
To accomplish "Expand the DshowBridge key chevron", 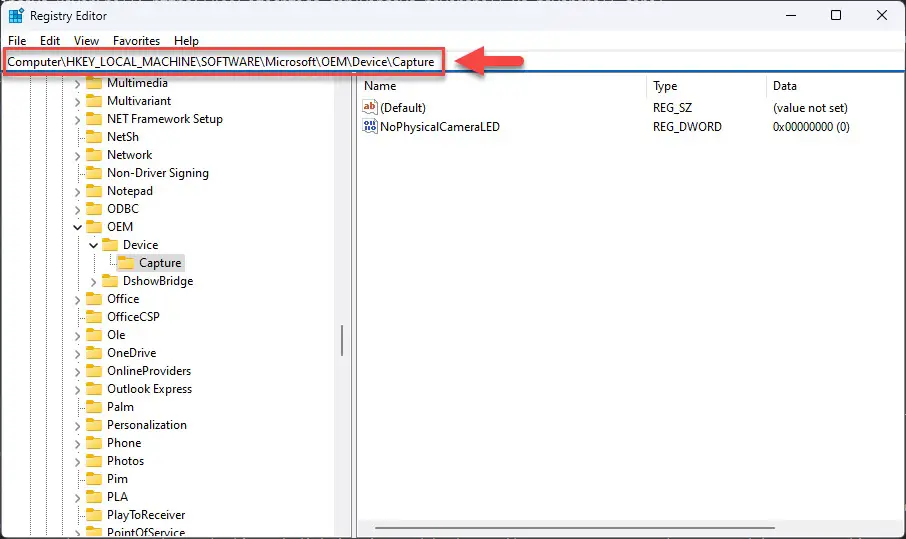I will [x=94, y=281].
